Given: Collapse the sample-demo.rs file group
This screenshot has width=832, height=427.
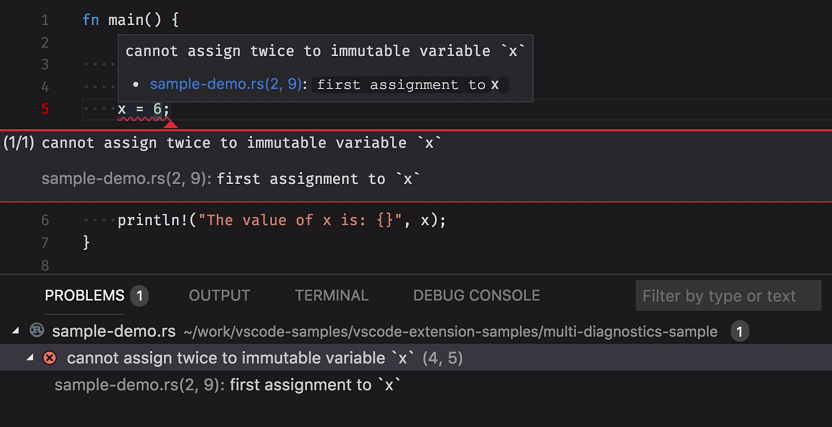Looking at the screenshot, I should (x=16, y=331).
